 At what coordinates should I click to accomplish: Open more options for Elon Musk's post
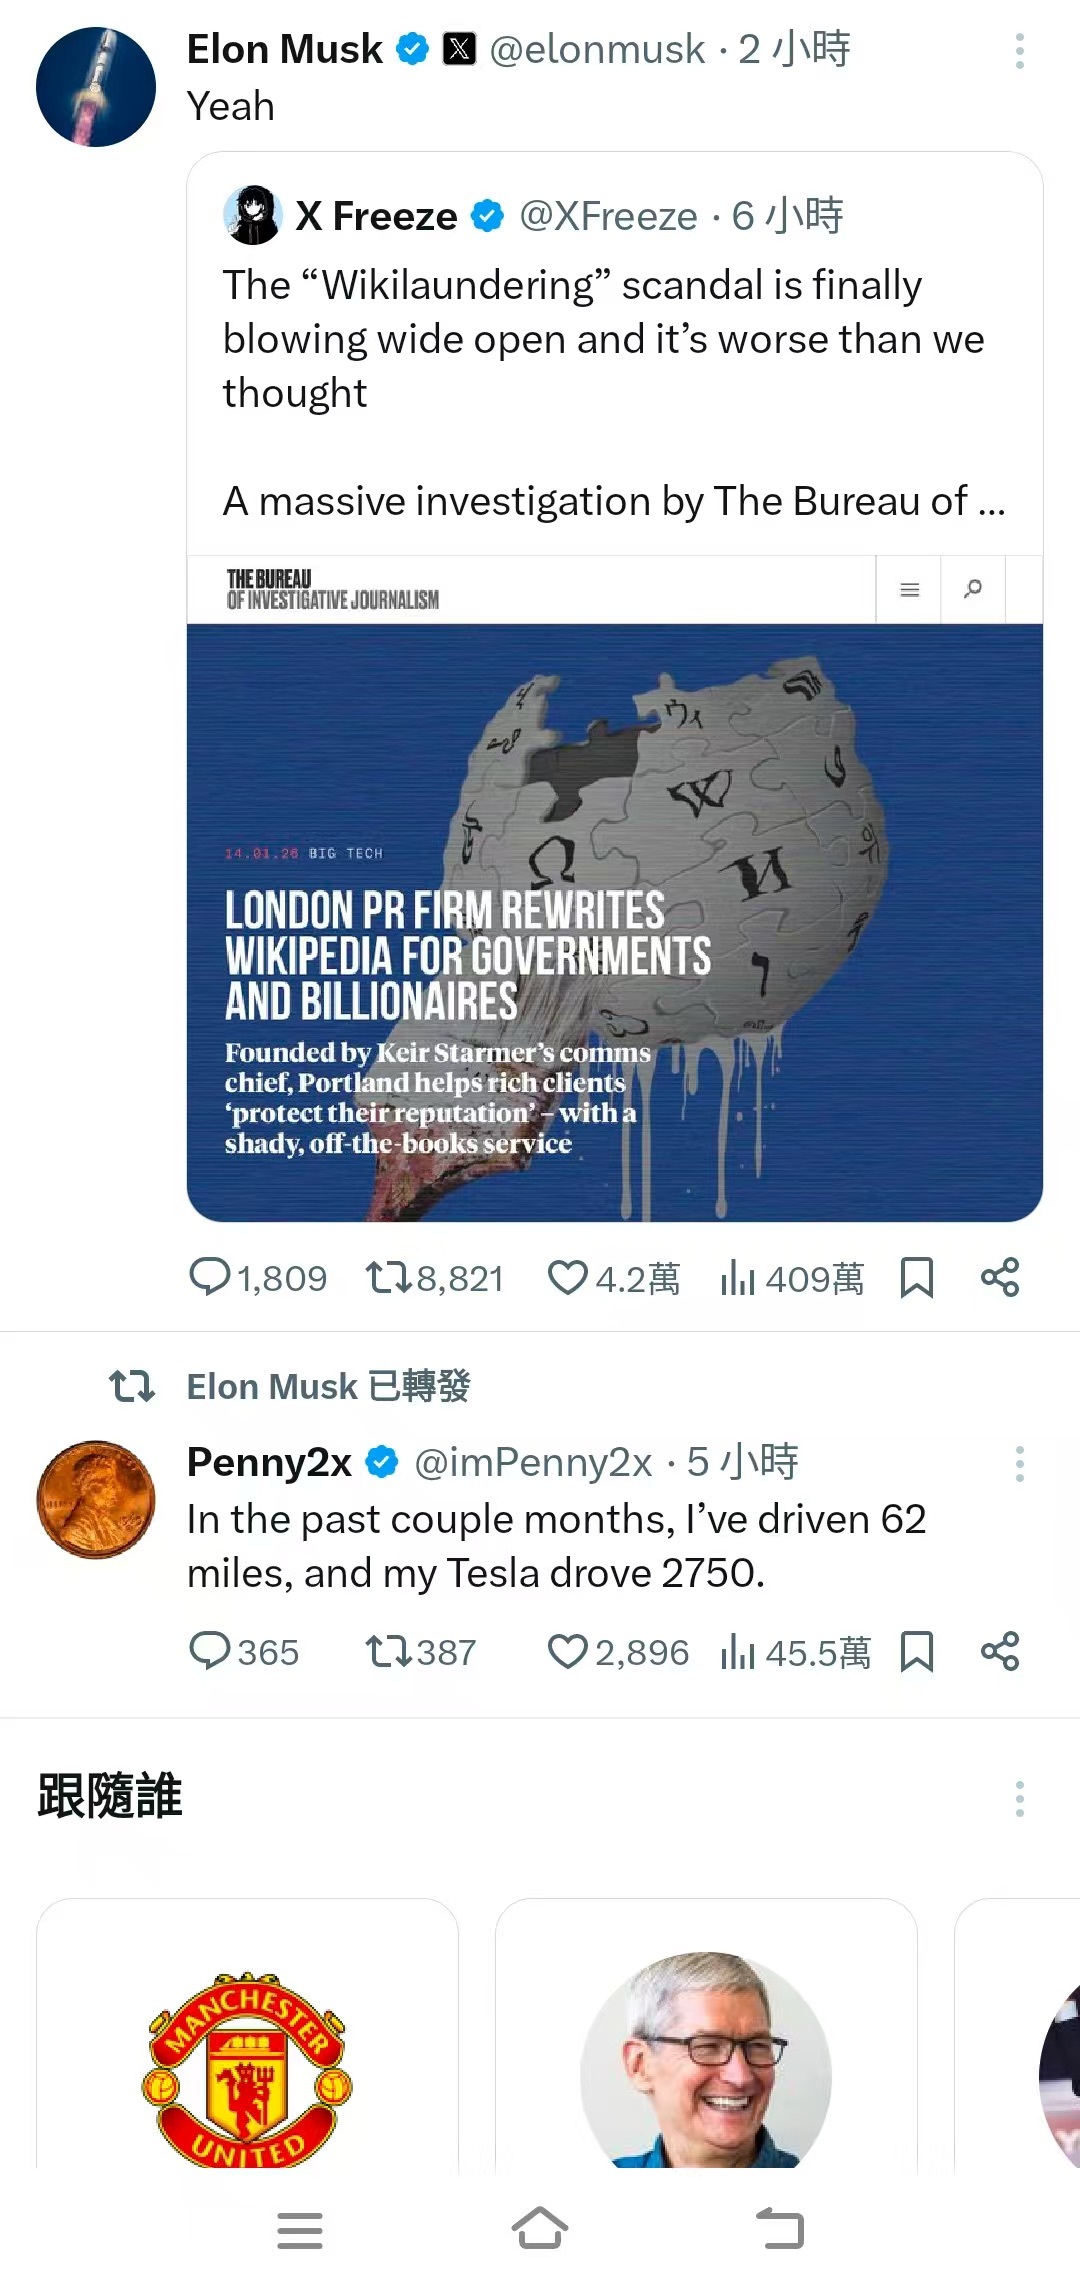click(1019, 51)
